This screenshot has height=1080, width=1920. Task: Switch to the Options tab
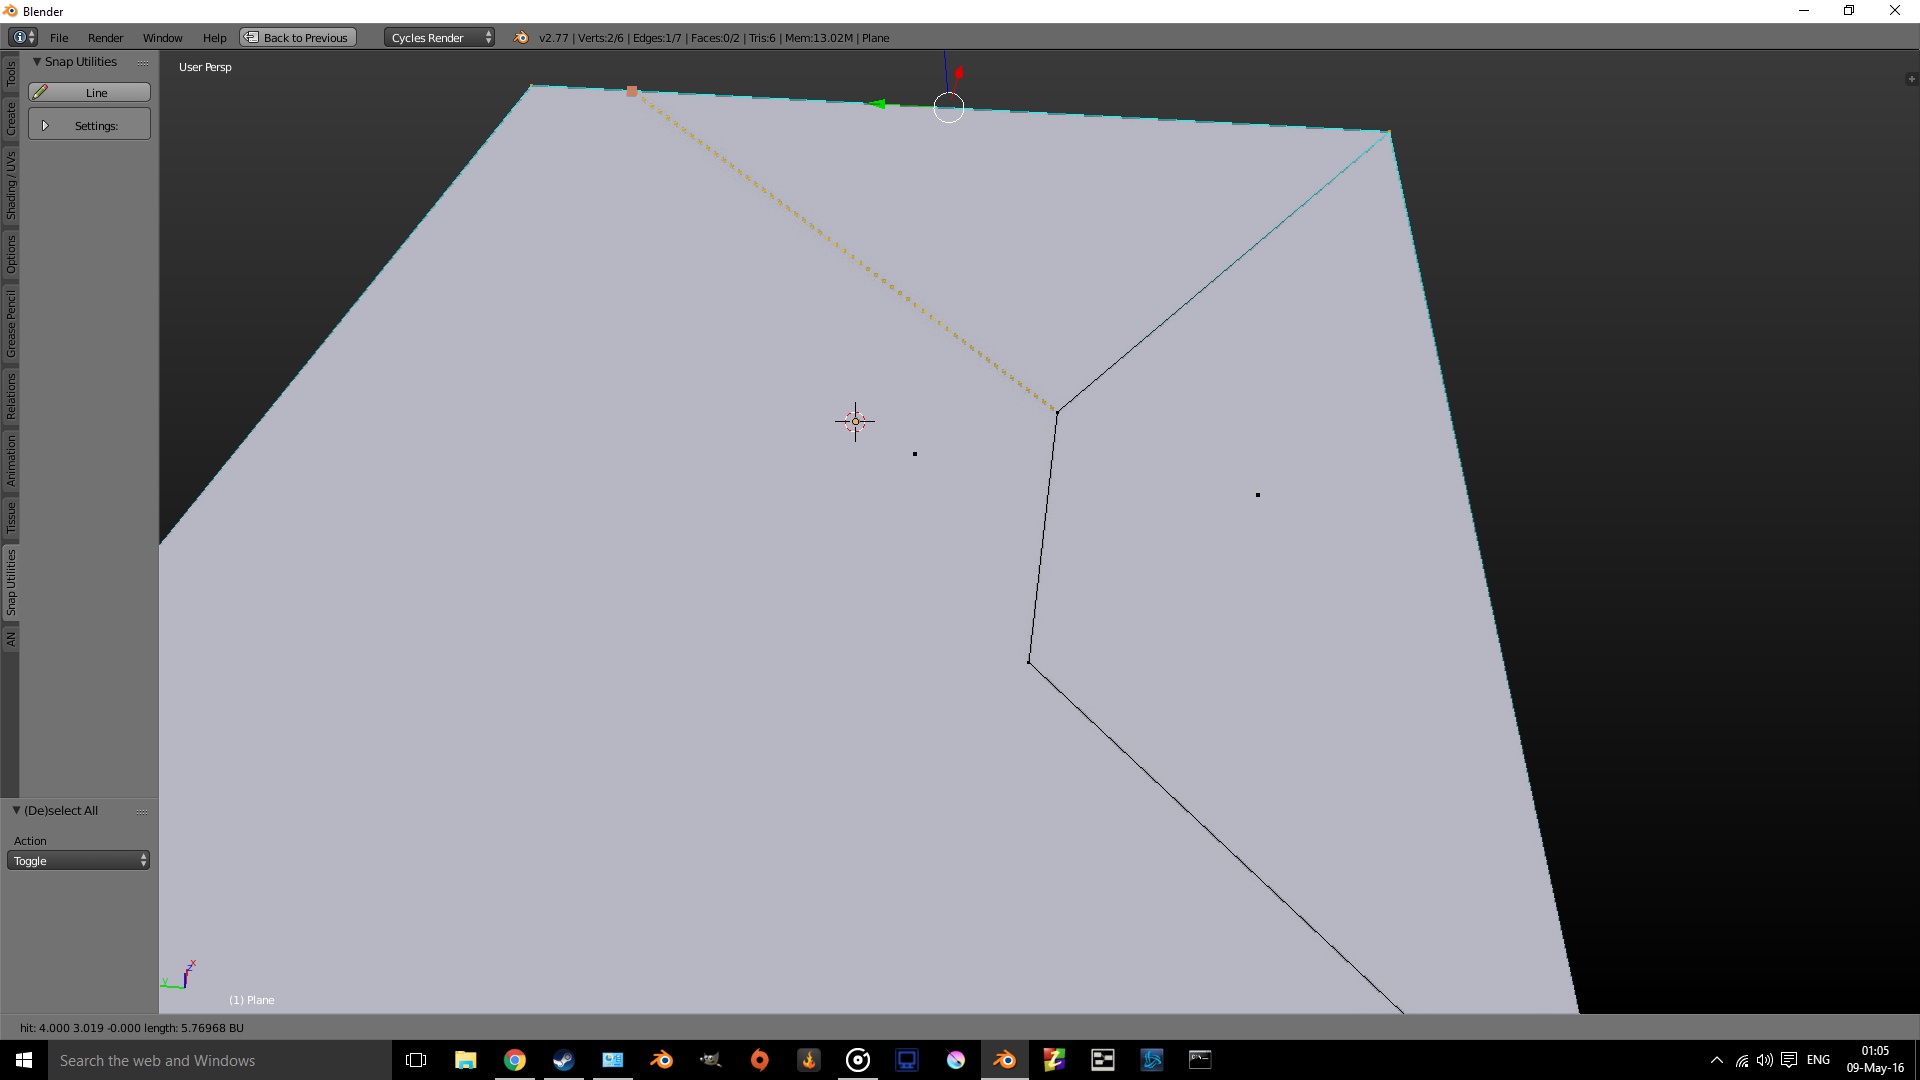(x=11, y=254)
